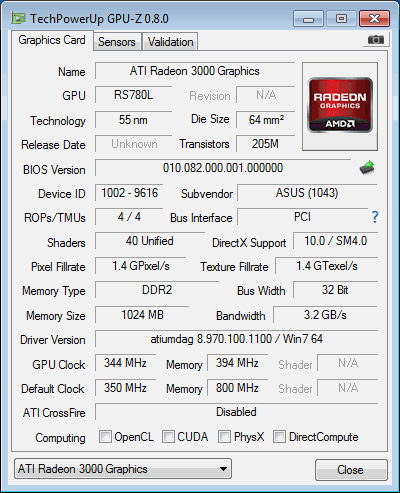Click the Name field showing ATI Radeon
The image size is (400, 493).
click(x=195, y=71)
